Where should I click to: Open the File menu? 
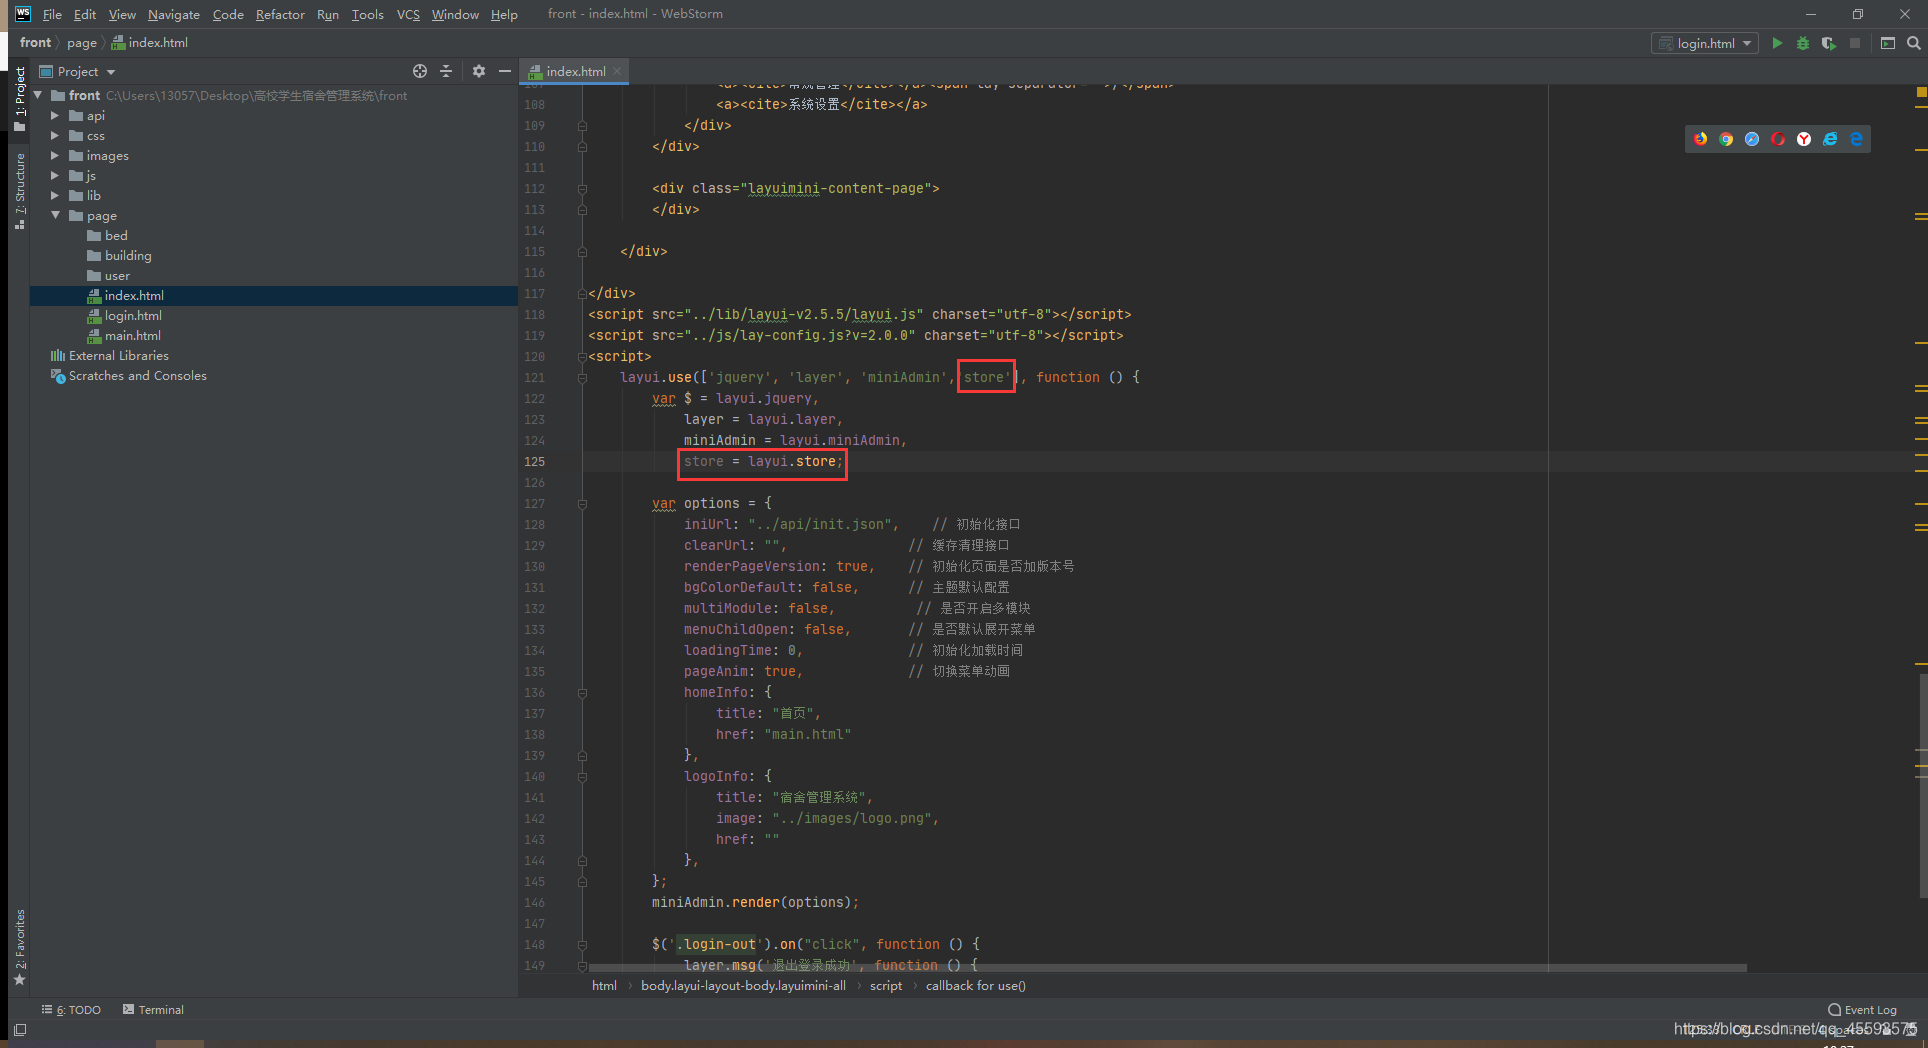52,14
